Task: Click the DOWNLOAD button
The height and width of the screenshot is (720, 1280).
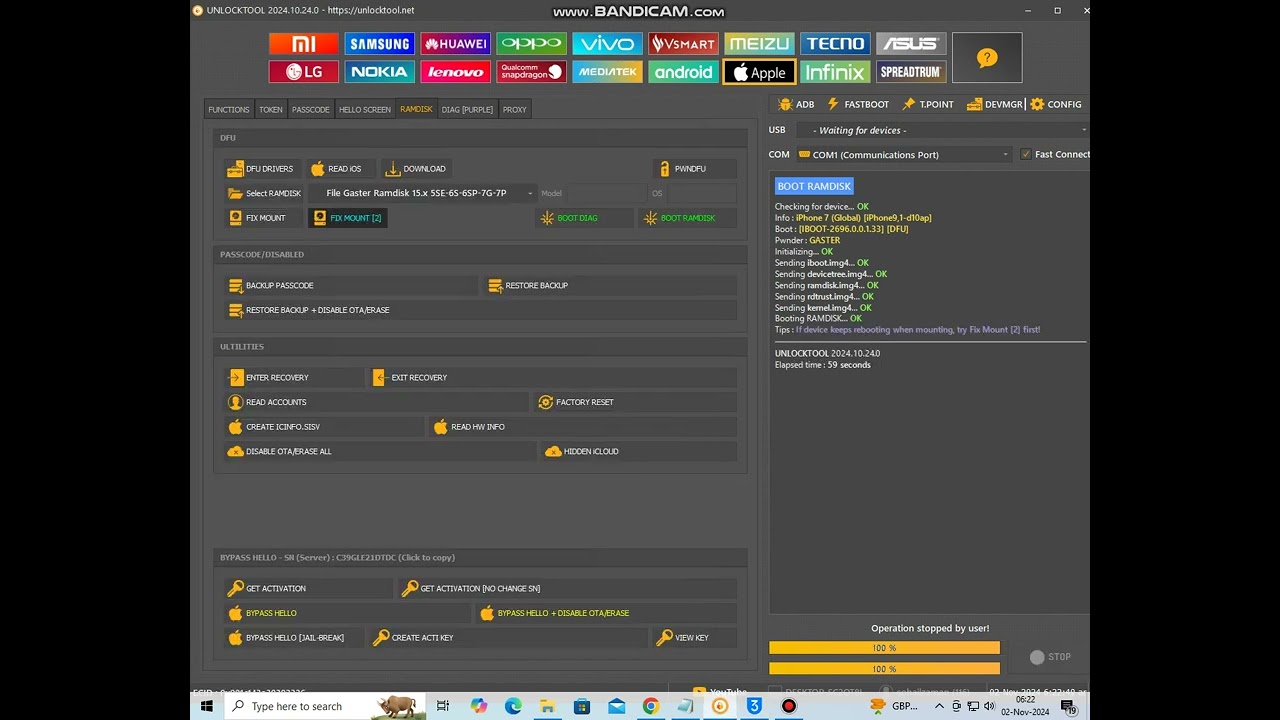Action: point(417,169)
